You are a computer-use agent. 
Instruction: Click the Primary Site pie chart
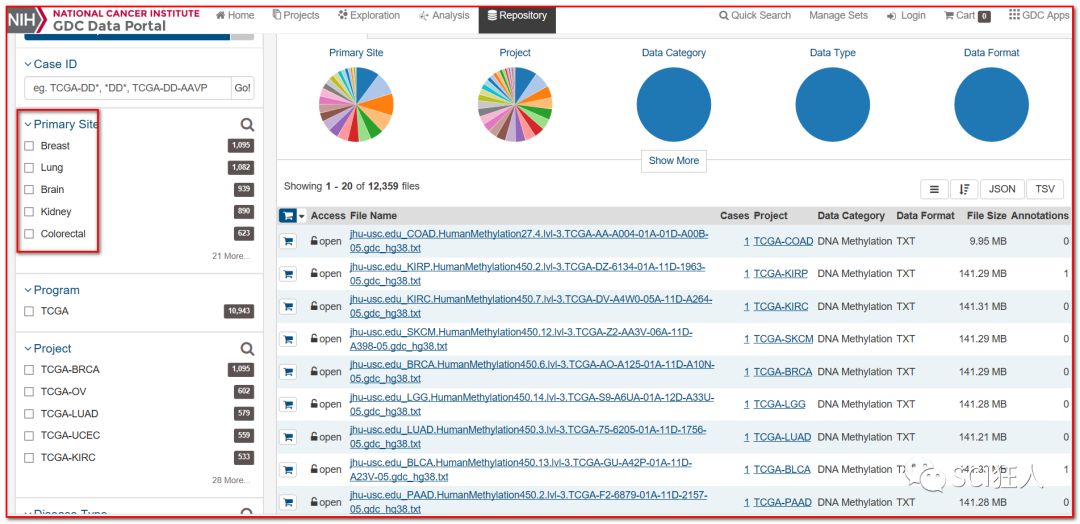(x=356, y=105)
